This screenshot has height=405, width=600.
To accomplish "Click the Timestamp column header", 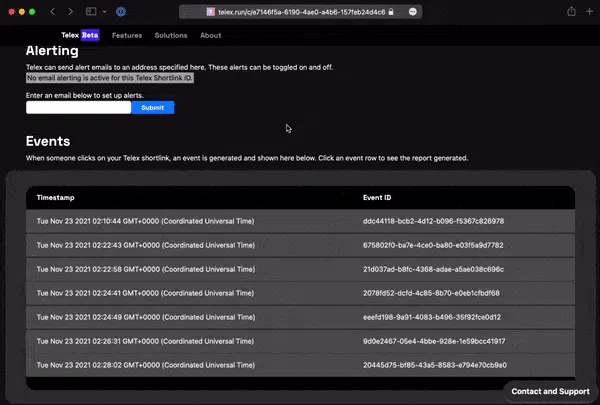I will click(55, 198).
